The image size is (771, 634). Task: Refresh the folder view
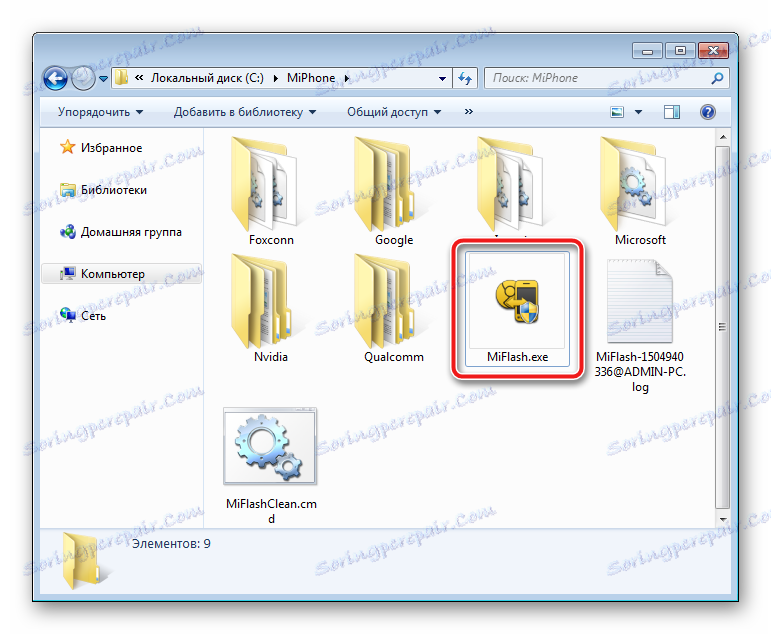[x=465, y=78]
